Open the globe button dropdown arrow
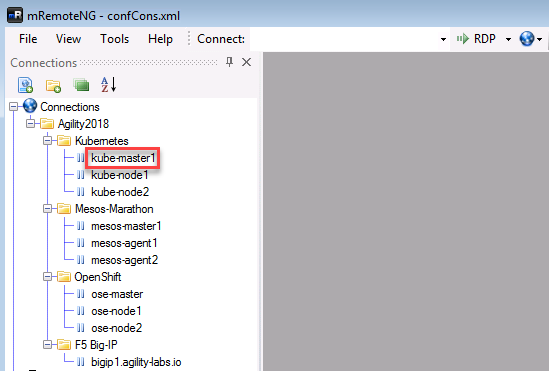The image size is (549, 371). [x=540, y=39]
